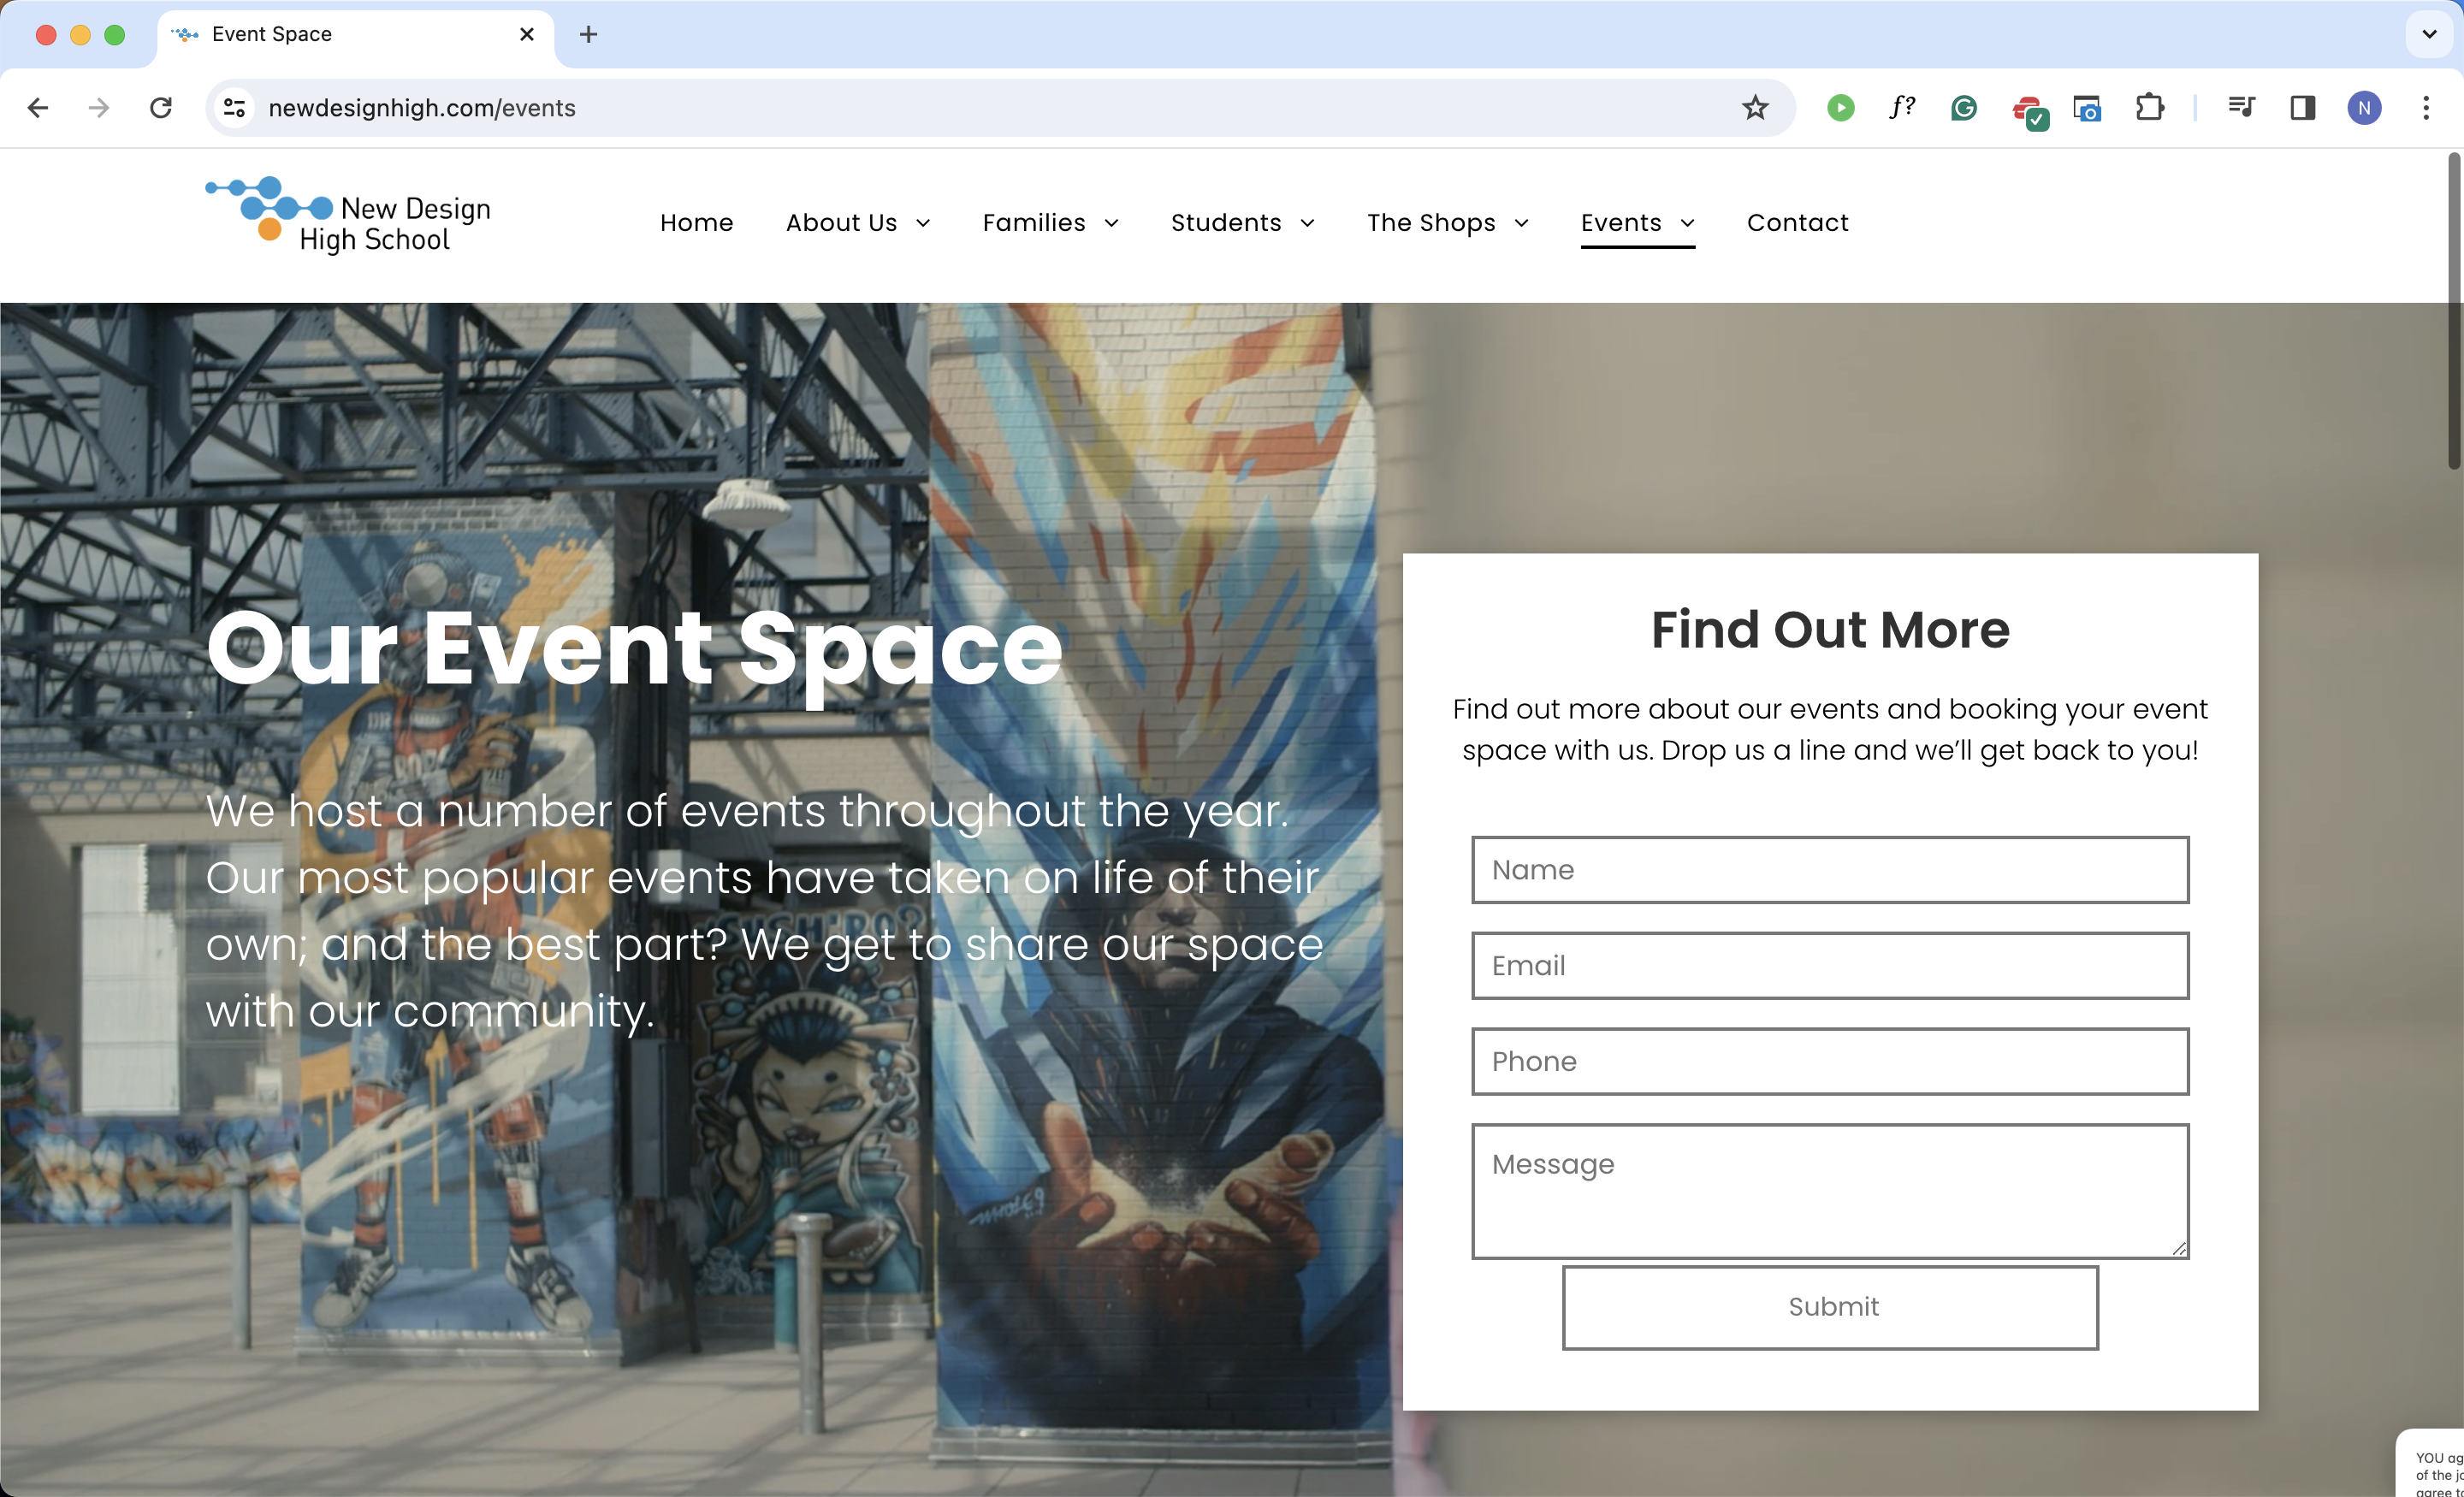Reload the page
This screenshot has width=2464, height=1497.
pos(161,107)
